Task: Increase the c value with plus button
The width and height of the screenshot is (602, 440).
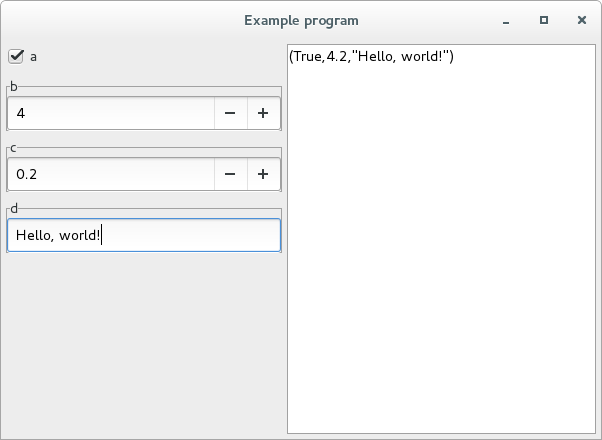Action: pos(264,174)
